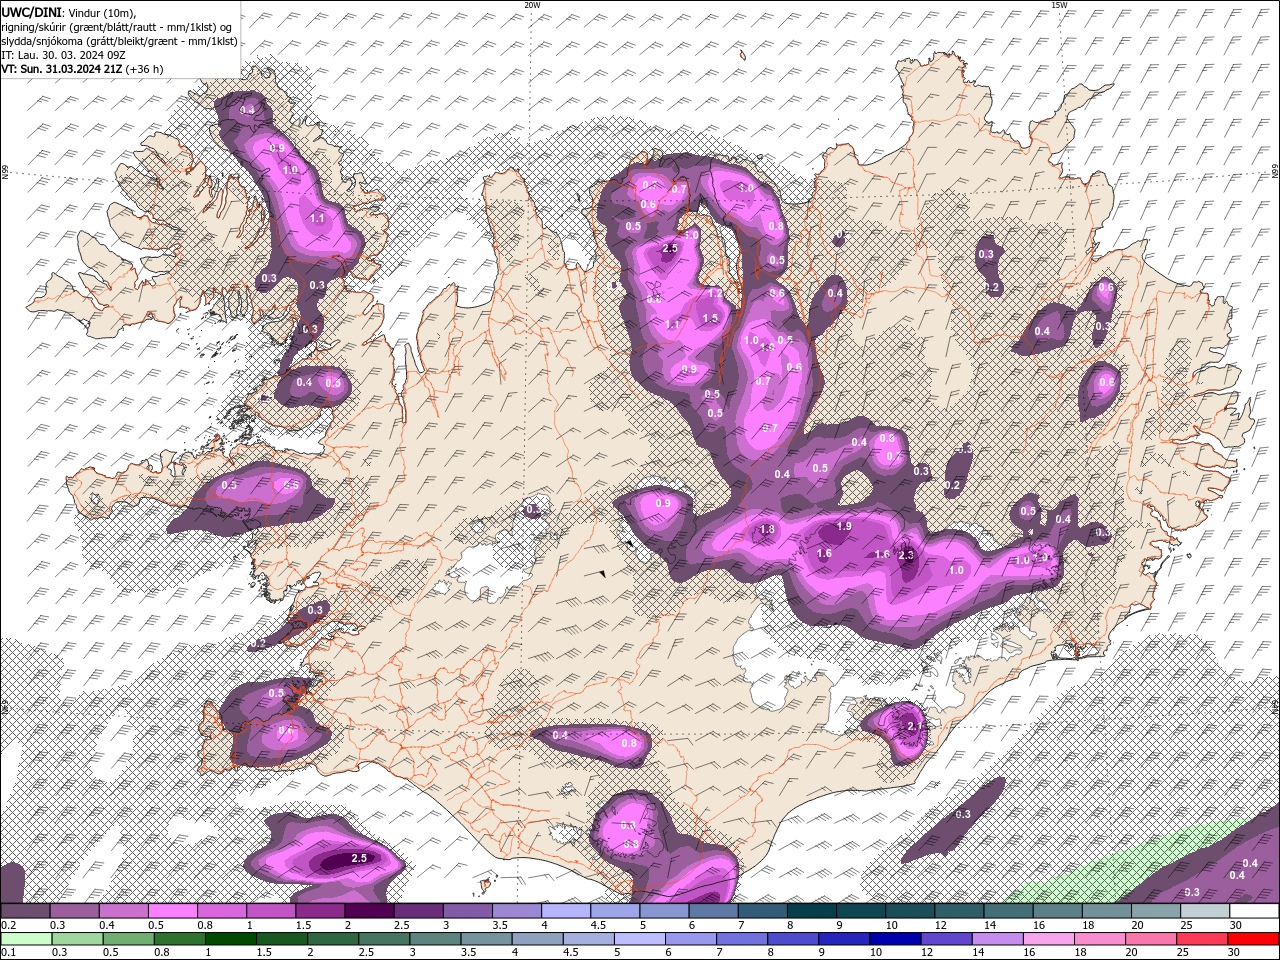Click the '15W' longitude label
This screenshot has width=1280, height=960.
click(1059, 5)
